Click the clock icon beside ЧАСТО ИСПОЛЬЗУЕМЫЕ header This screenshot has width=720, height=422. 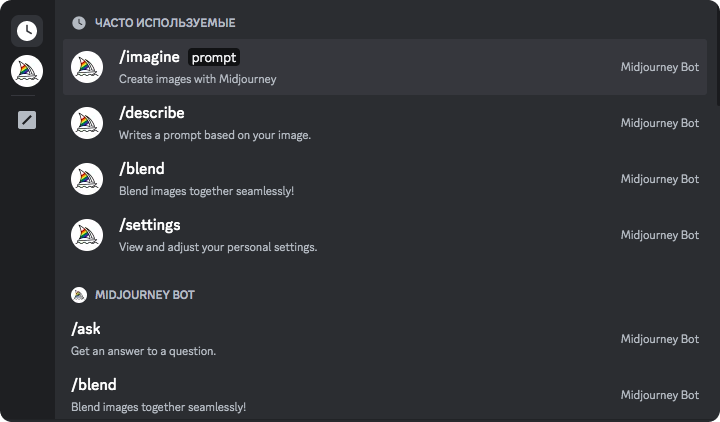tap(79, 22)
